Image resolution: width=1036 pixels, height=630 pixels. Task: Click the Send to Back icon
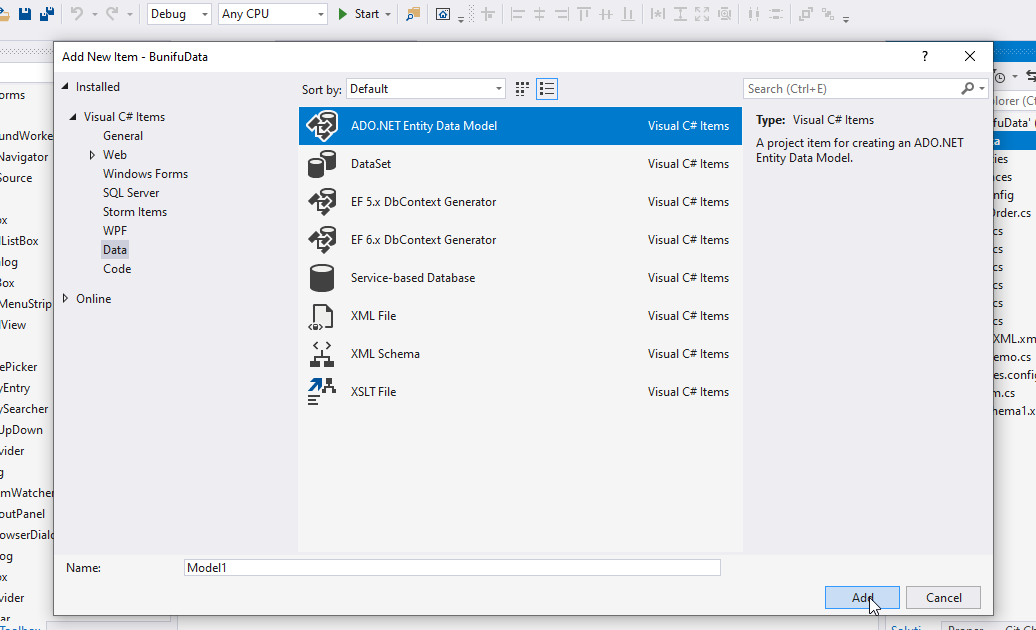(x=828, y=14)
